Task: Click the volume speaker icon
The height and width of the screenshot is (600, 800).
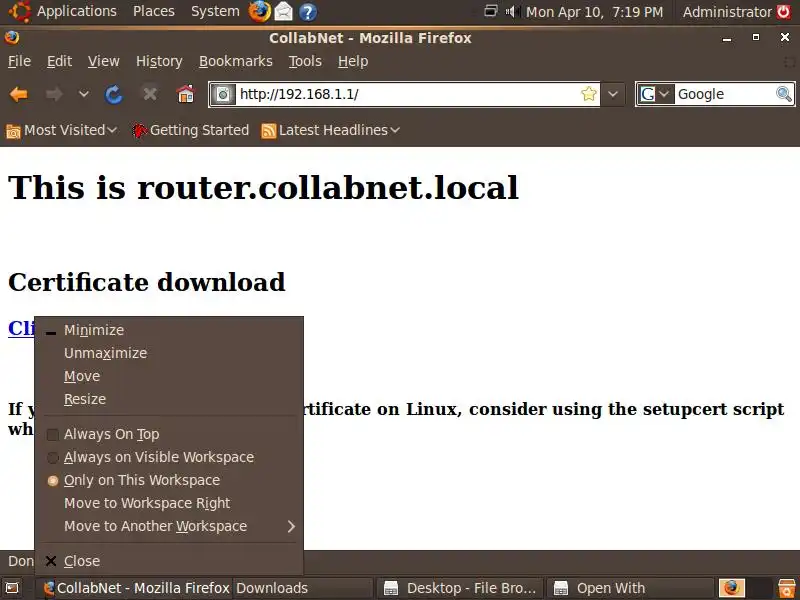Action: pos(513,11)
